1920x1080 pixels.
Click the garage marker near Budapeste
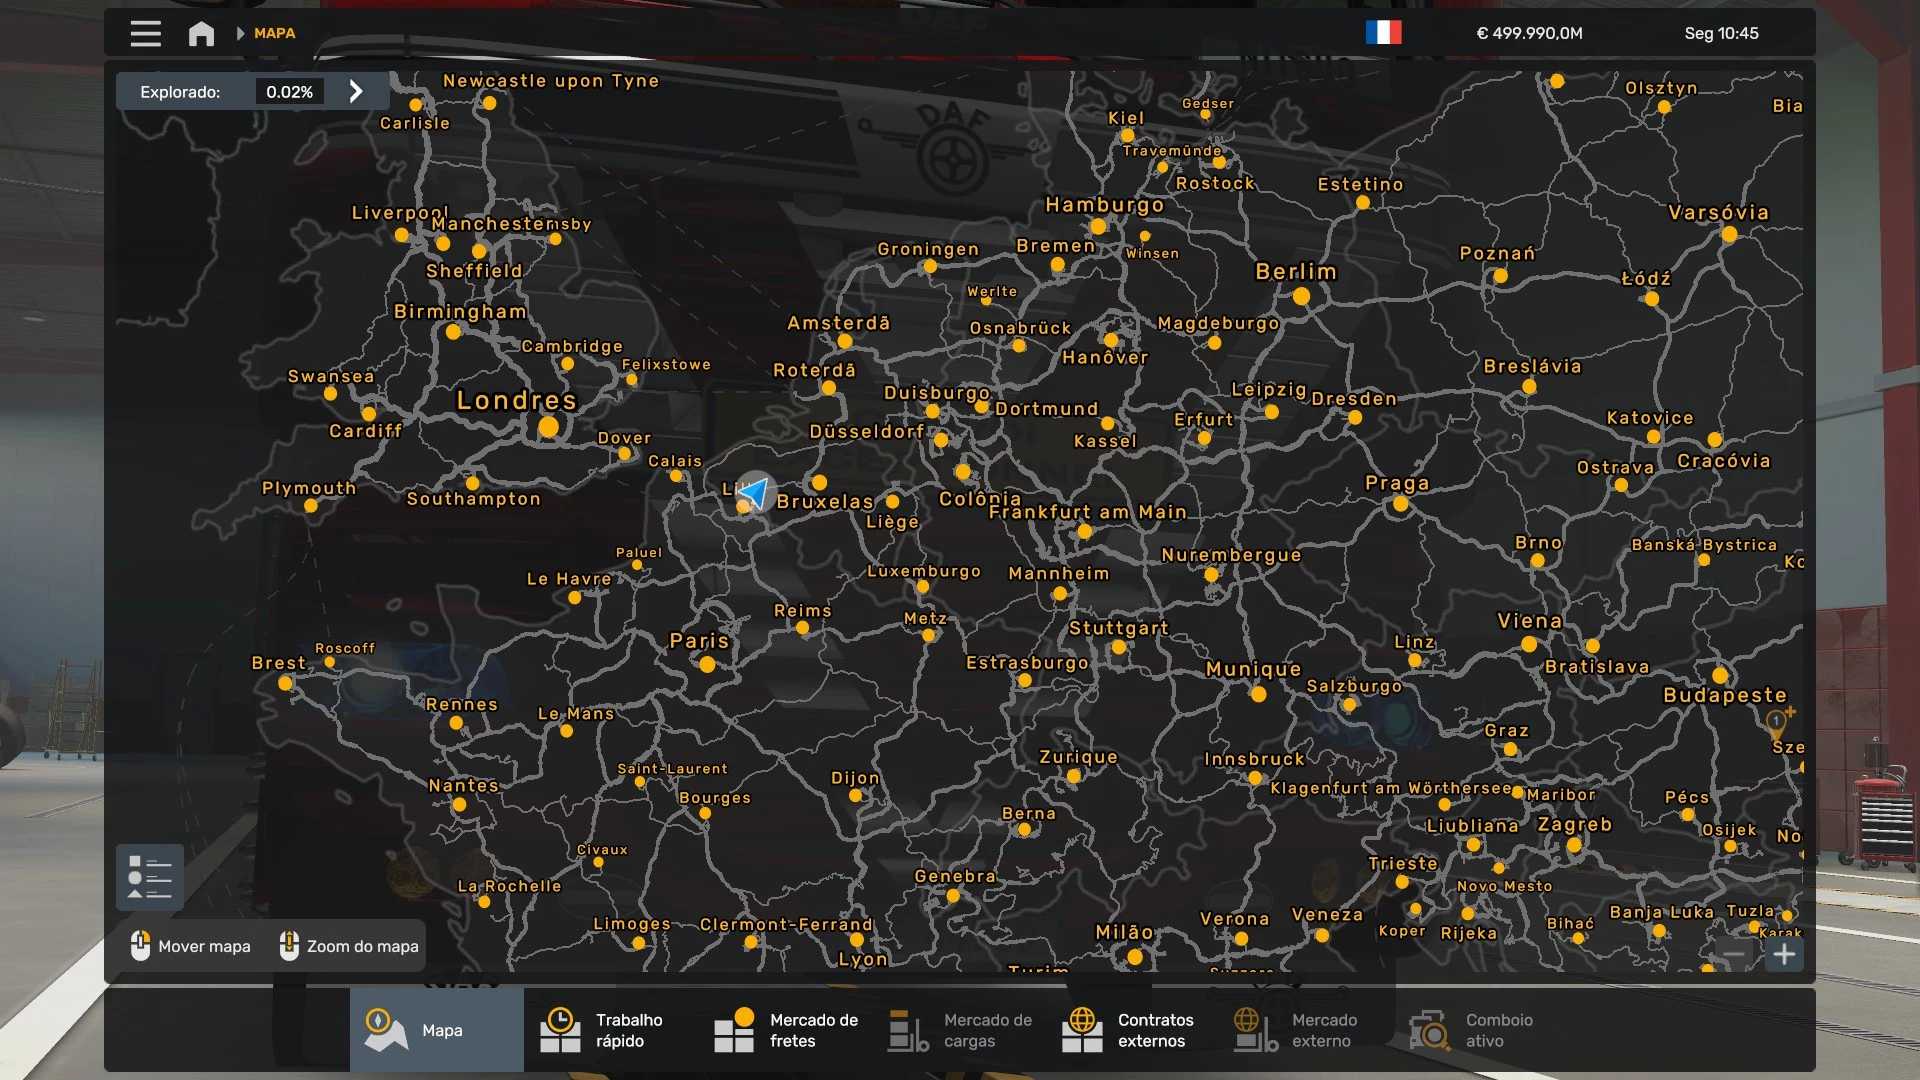[x=1777, y=721]
